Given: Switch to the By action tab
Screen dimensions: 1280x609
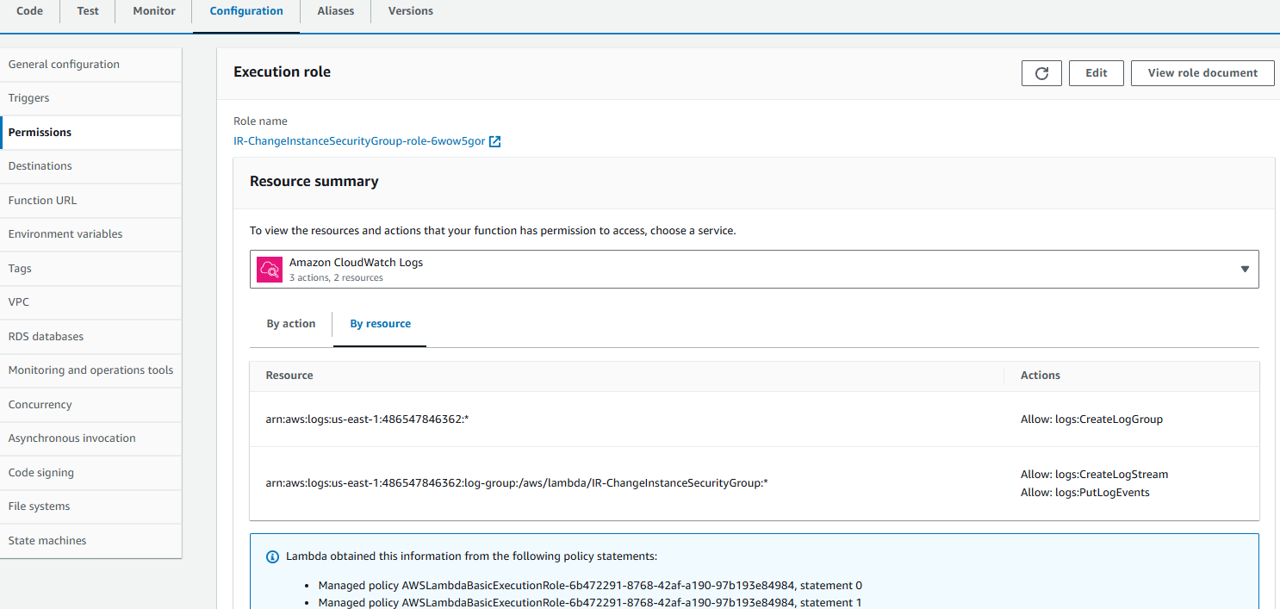Looking at the screenshot, I should tap(291, 324).
